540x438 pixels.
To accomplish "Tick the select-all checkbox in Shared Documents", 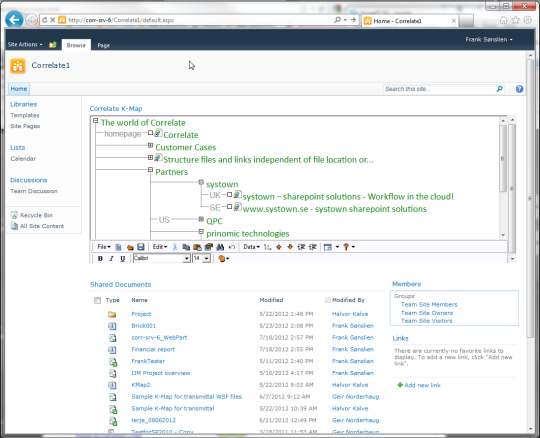I will point(97,300).
